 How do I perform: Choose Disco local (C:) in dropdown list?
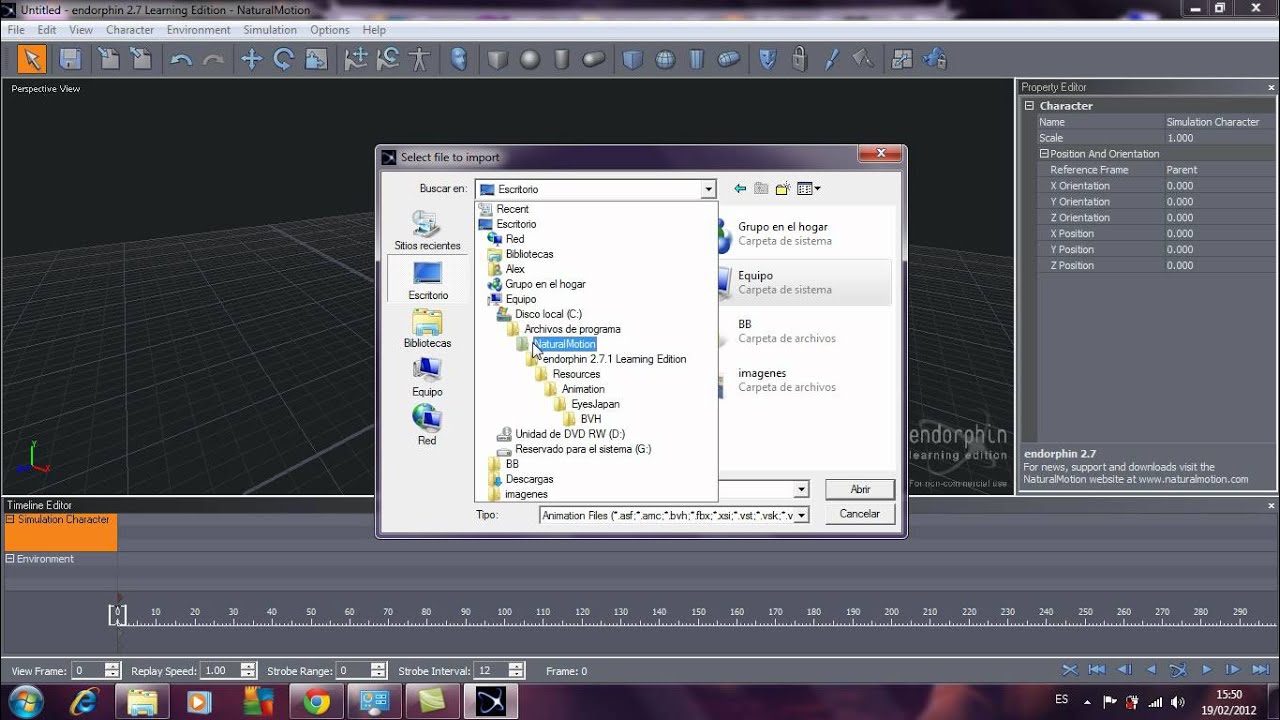tap(548, 314)
